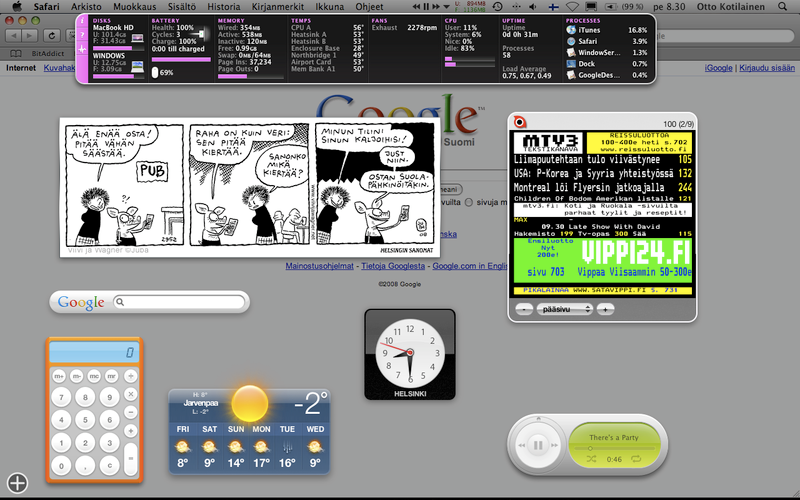Screen dimensions: 800x500
Task: Click the Viivi ja Wagner comic strip
Action: [x=250, y=188]
